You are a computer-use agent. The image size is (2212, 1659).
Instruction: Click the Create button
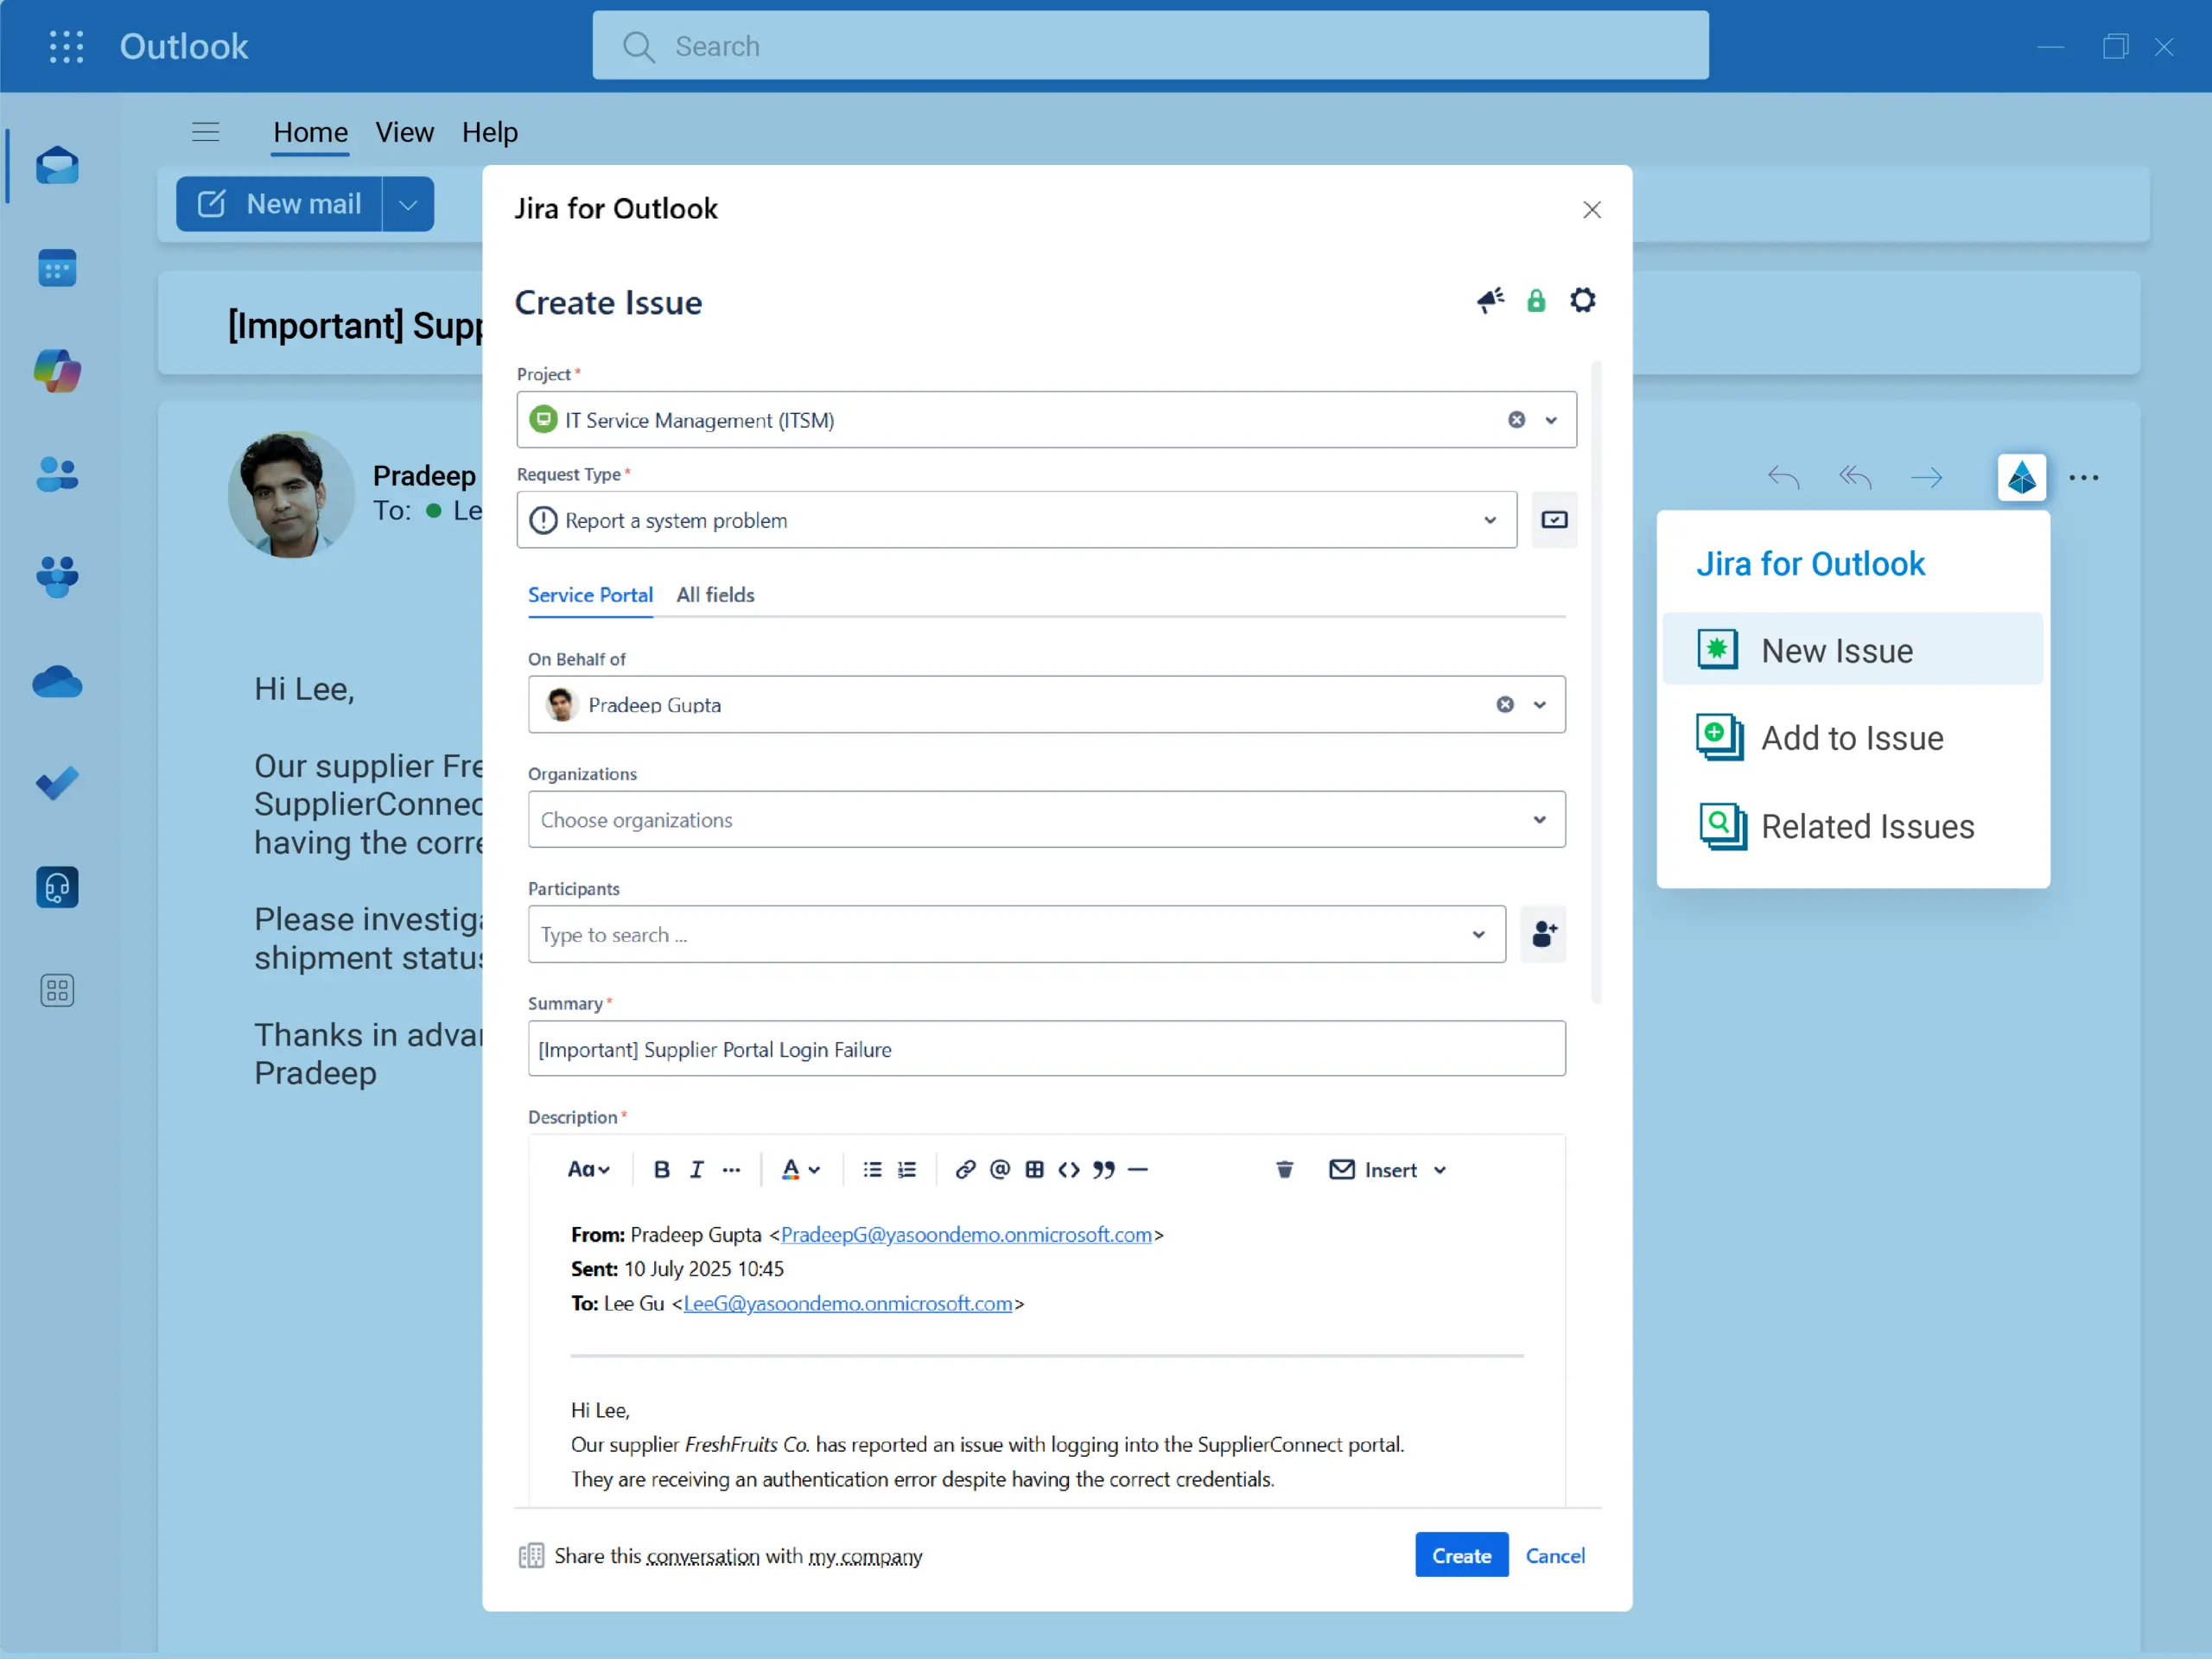tap(1461, 1555)
